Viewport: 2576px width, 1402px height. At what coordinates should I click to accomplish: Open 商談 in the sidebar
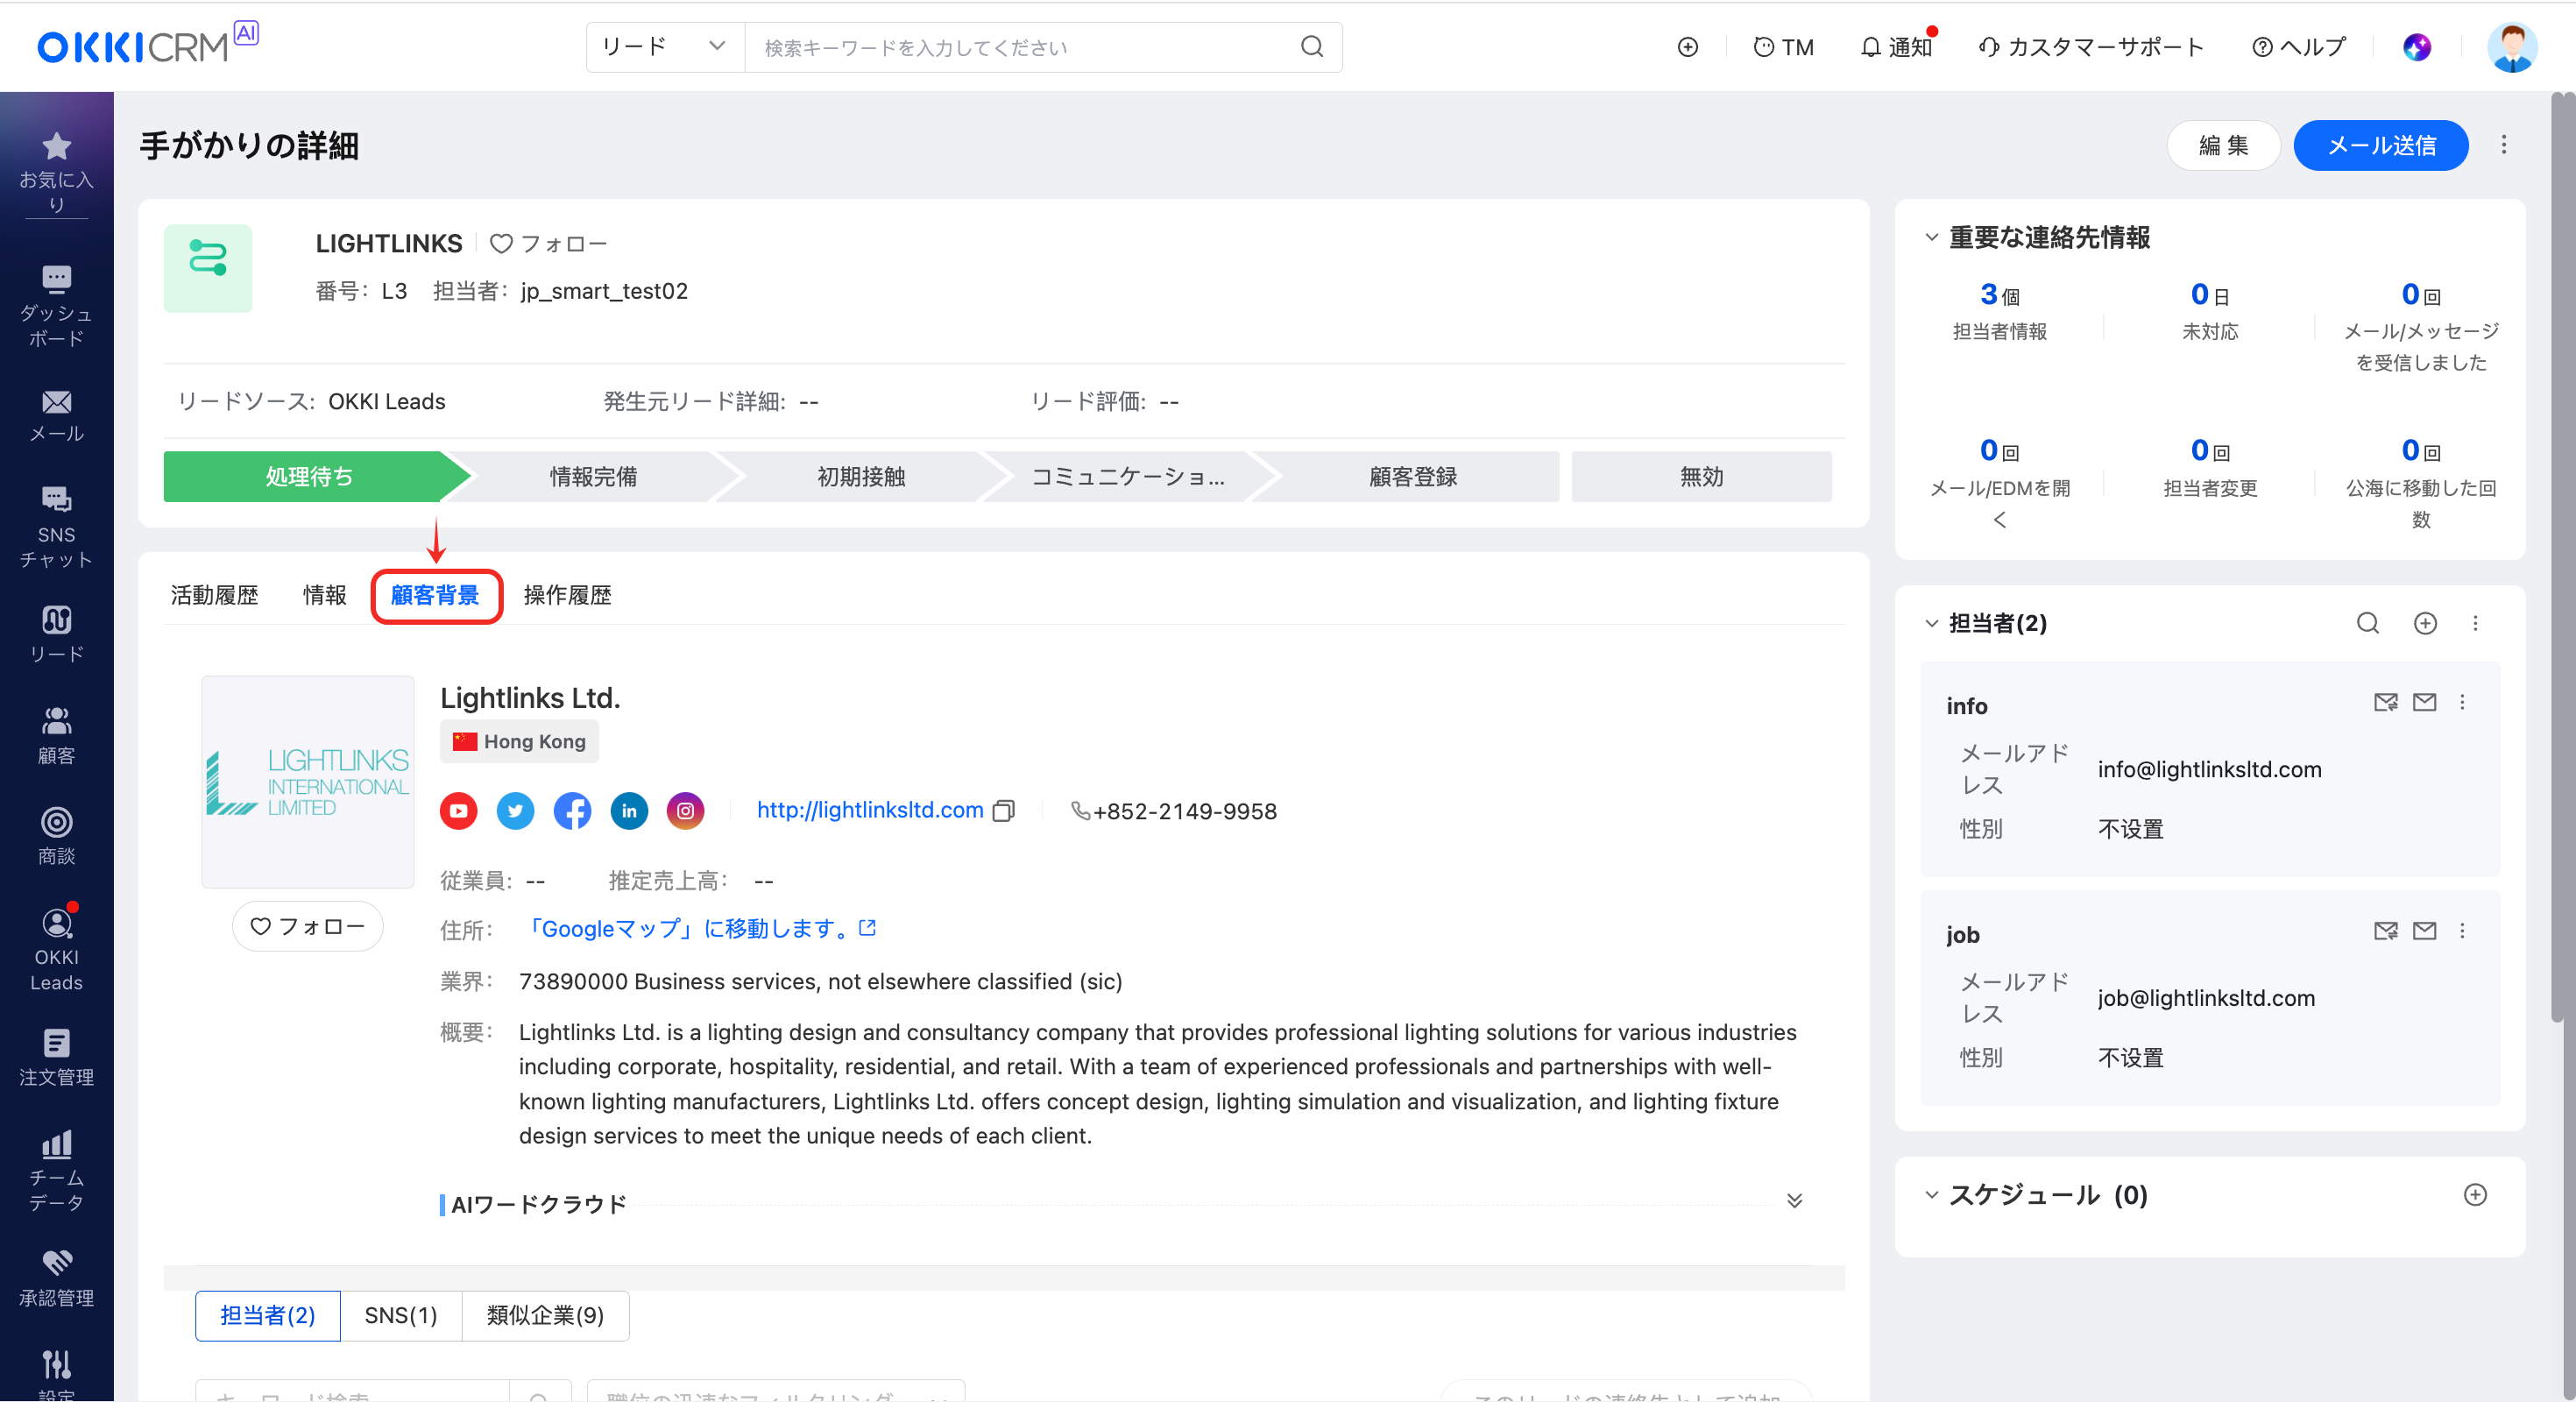click(56, 836)
